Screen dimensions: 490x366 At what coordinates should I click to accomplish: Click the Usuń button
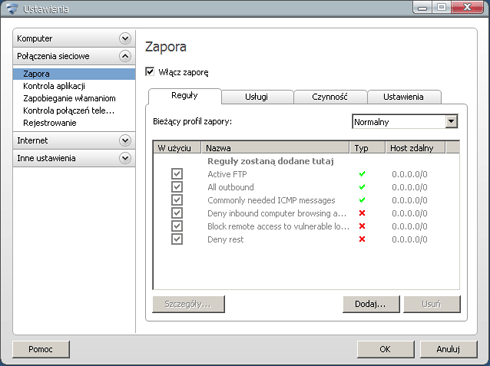[432, 304]
